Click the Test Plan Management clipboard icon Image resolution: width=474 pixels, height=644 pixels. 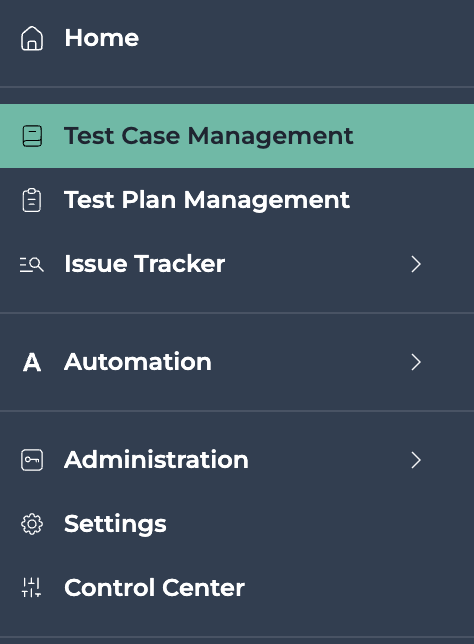click(x=32, y=200)
